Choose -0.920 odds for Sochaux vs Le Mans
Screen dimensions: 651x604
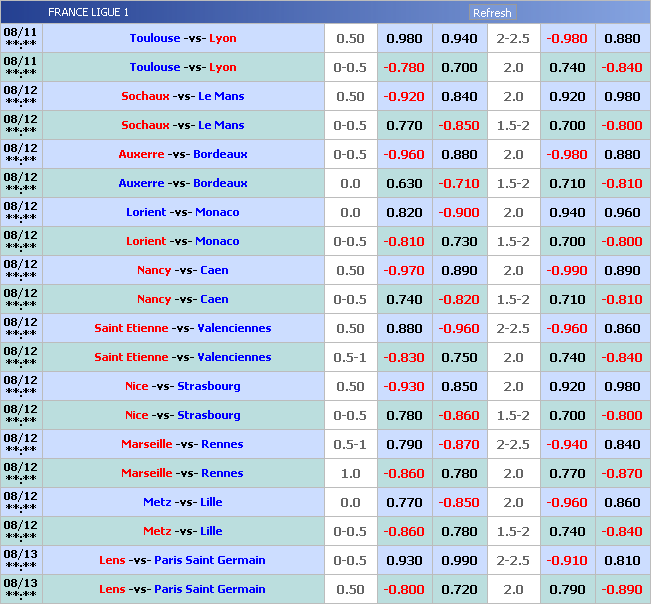pyautogui.click(x=404, y=97)
